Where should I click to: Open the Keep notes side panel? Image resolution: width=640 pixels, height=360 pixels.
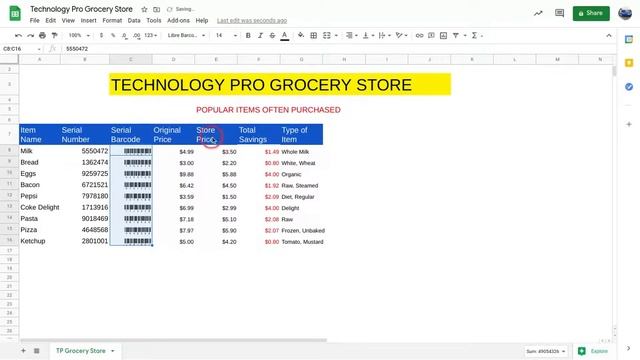click(x=629, y=63)
